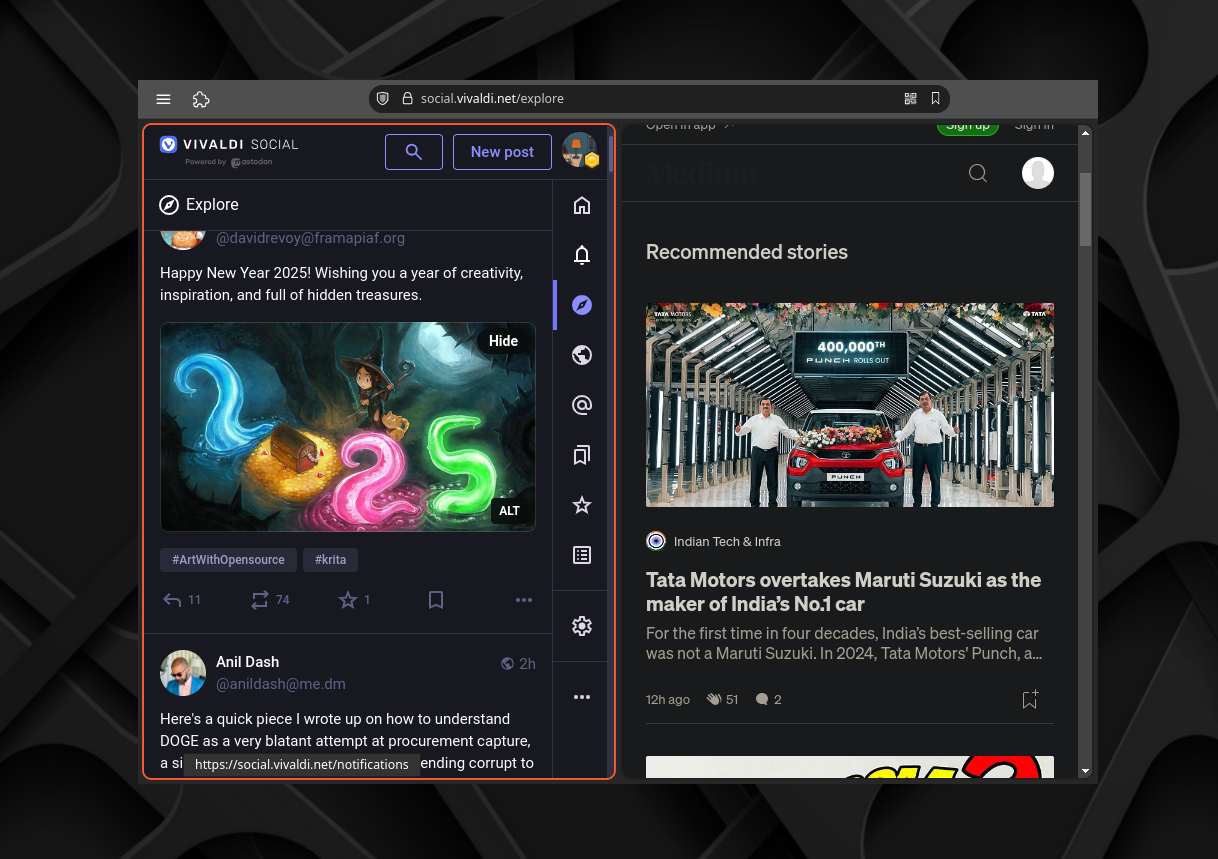Open the profile avatar in header
Screen dimensions: 1218x859
click(580, 150)
